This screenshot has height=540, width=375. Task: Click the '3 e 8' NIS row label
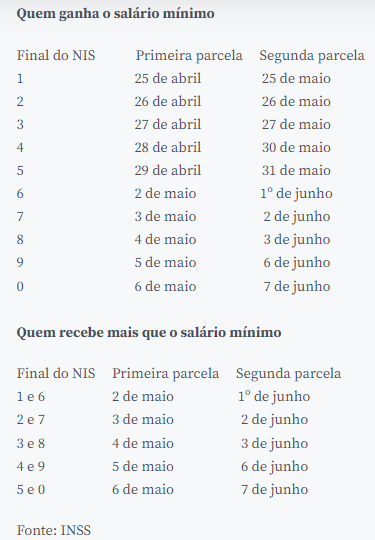(31, 444)
